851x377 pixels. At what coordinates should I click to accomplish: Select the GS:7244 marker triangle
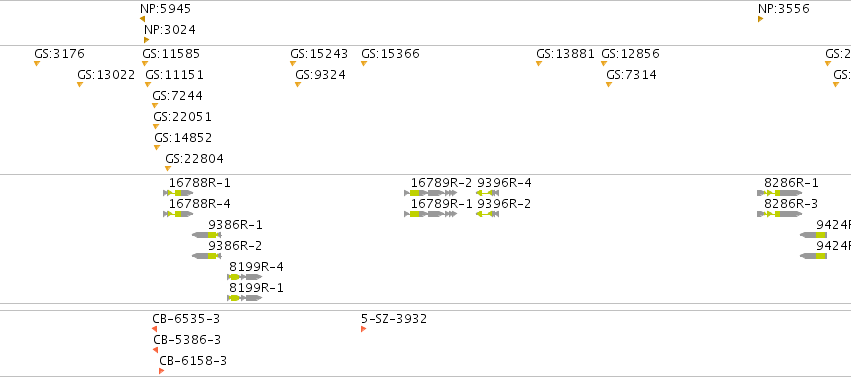155,106
